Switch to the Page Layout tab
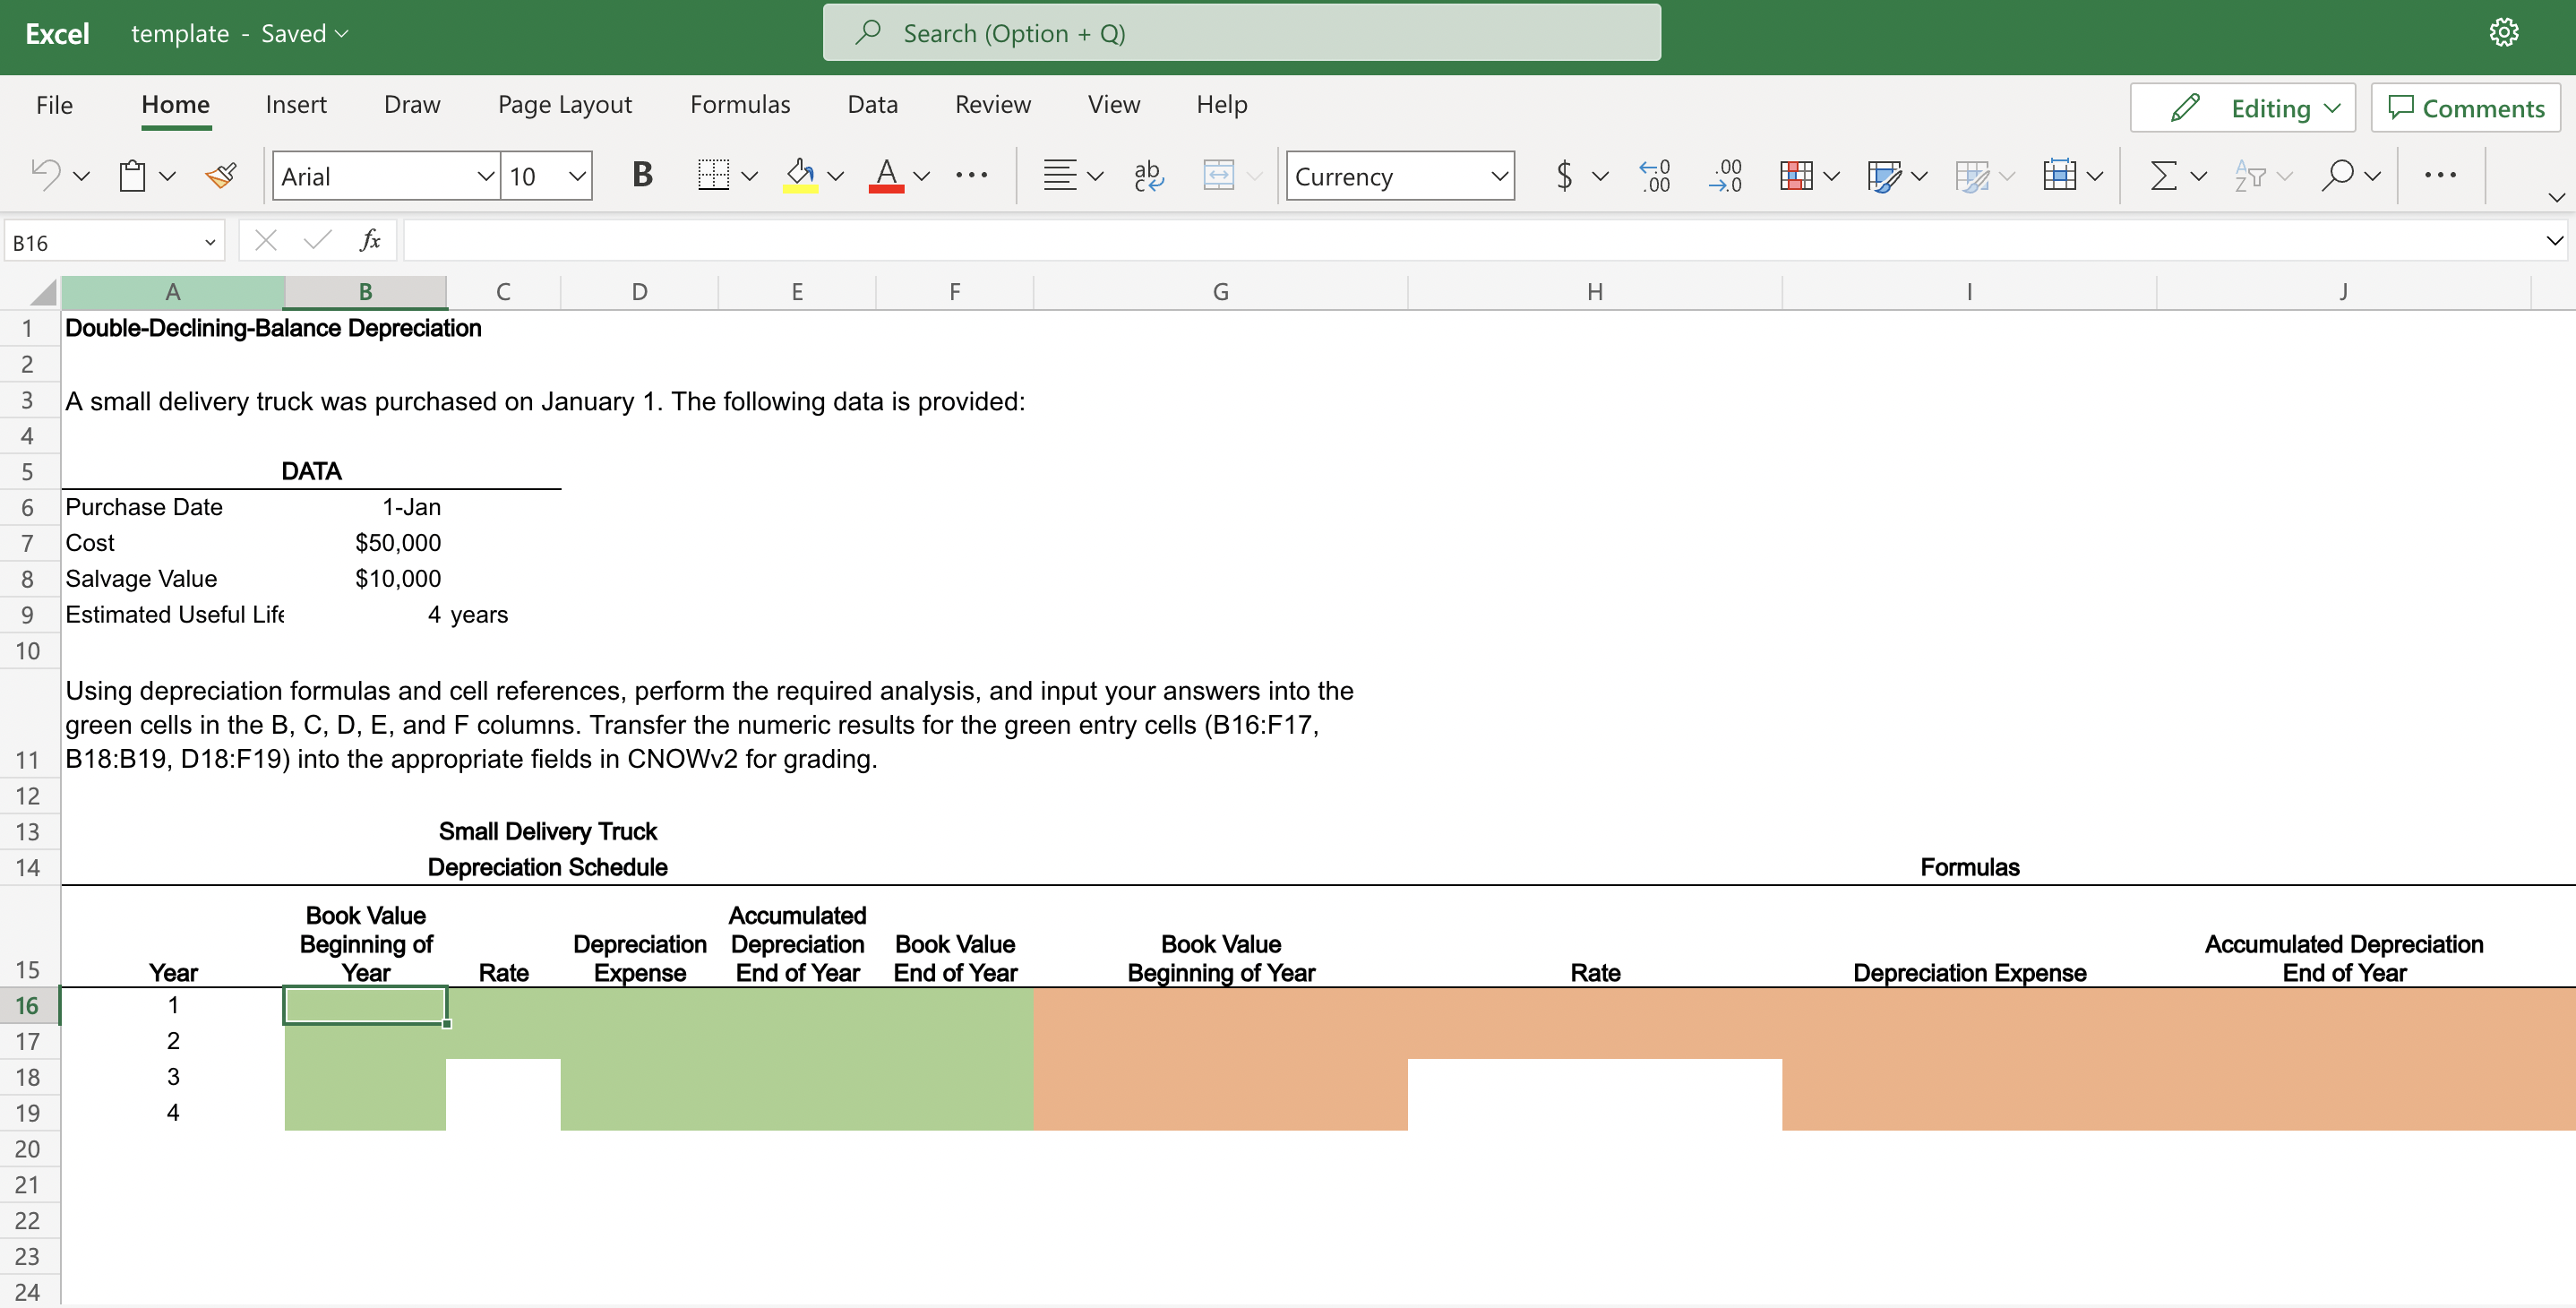The width and height of the screenshot is (2576, 1308). (565, 105)
